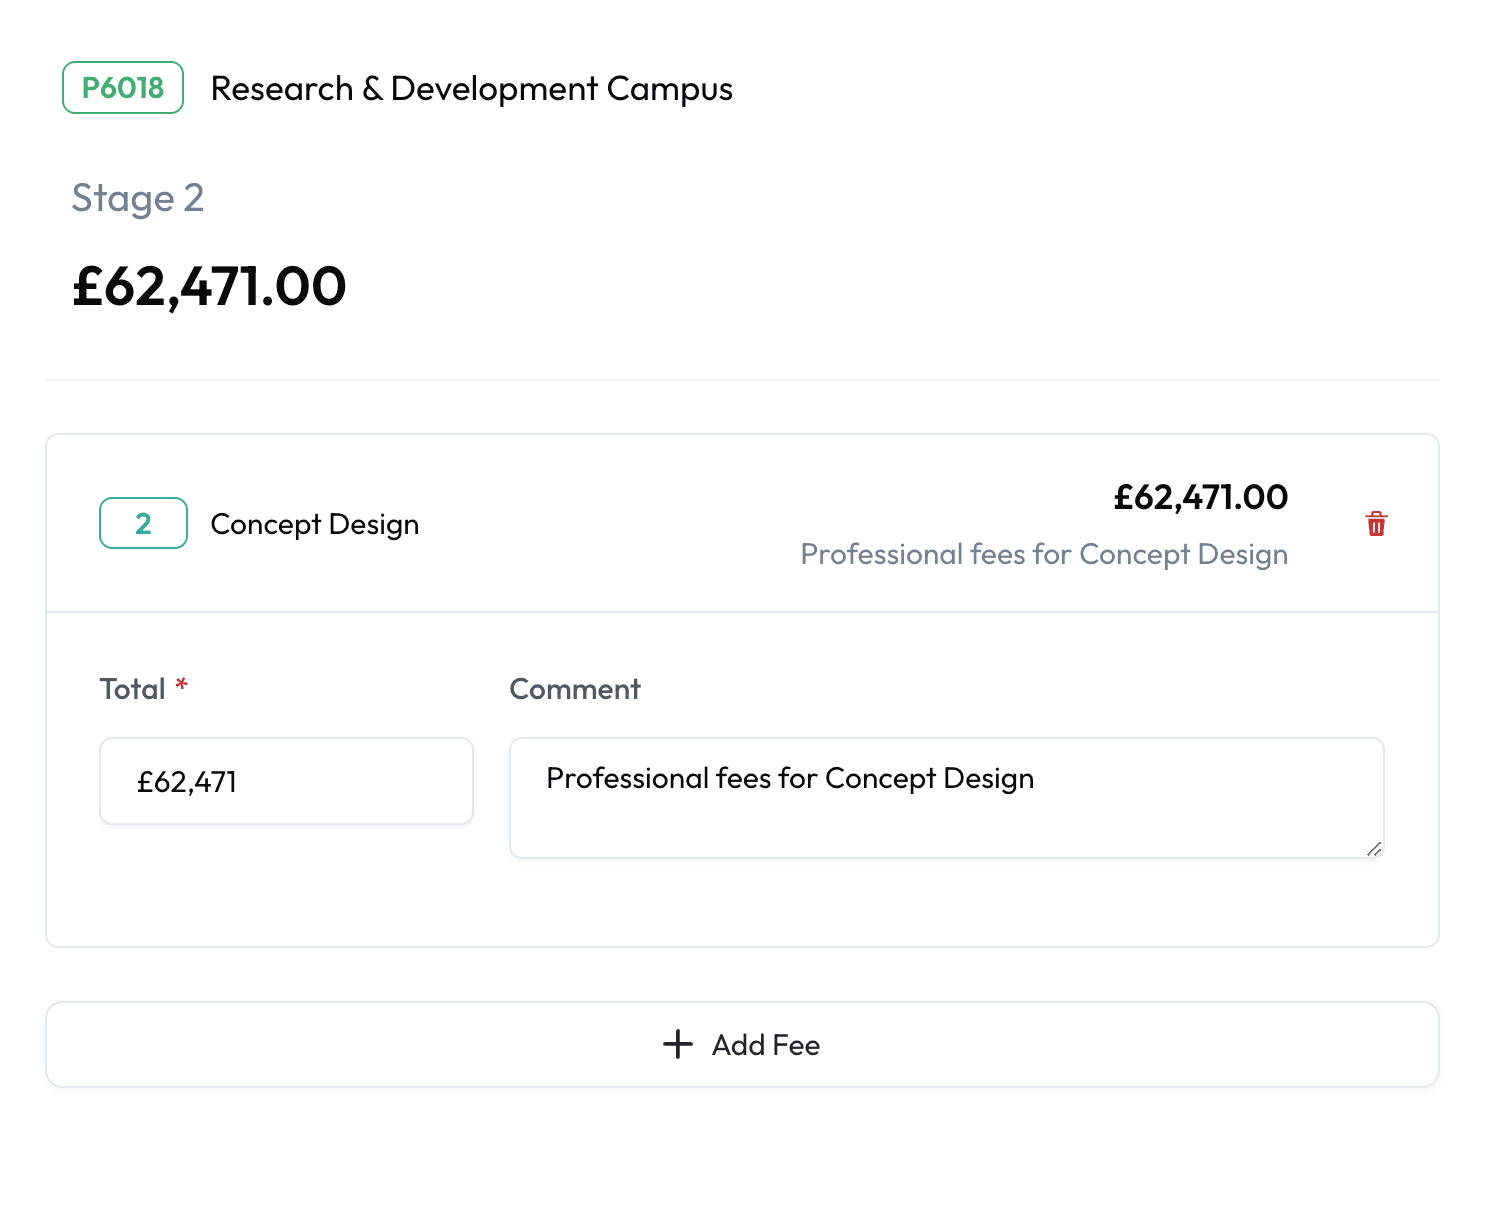Click the P6018 project code badge
The width and height of the screenshot is (1490, 1228).
pos(123,88)
